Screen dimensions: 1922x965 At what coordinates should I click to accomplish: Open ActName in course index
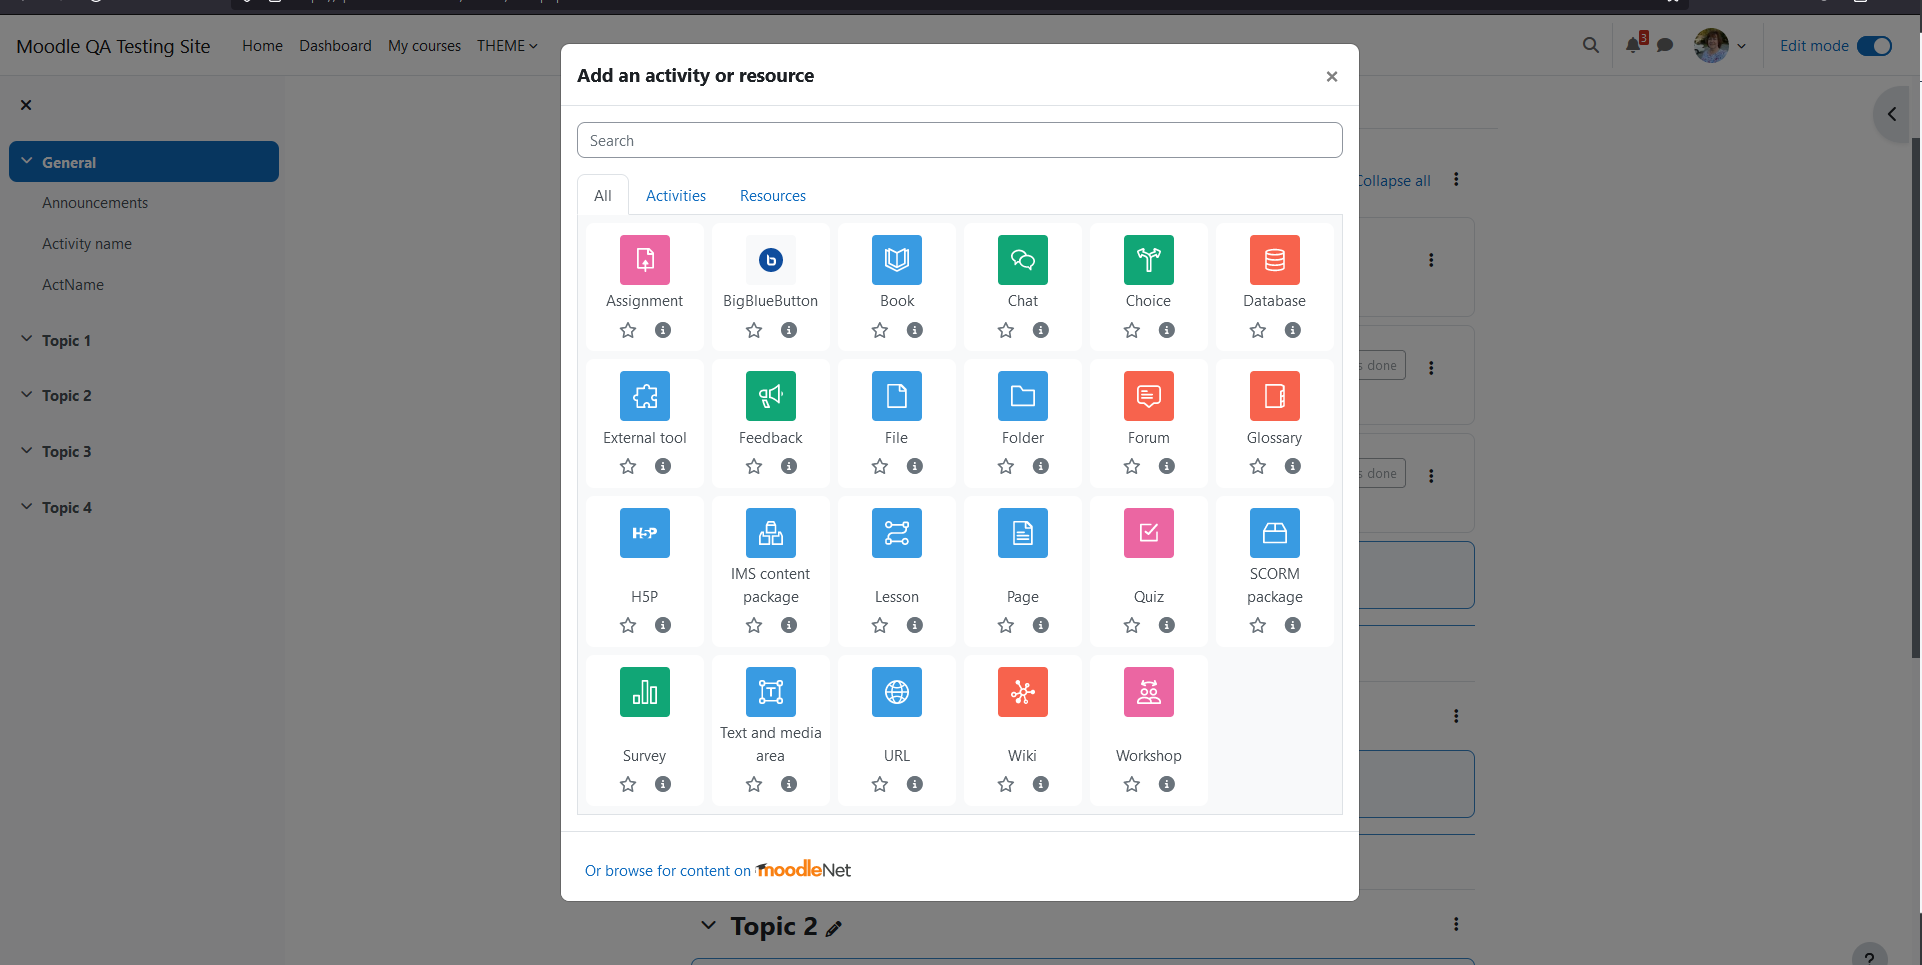(x=73, y=285)
